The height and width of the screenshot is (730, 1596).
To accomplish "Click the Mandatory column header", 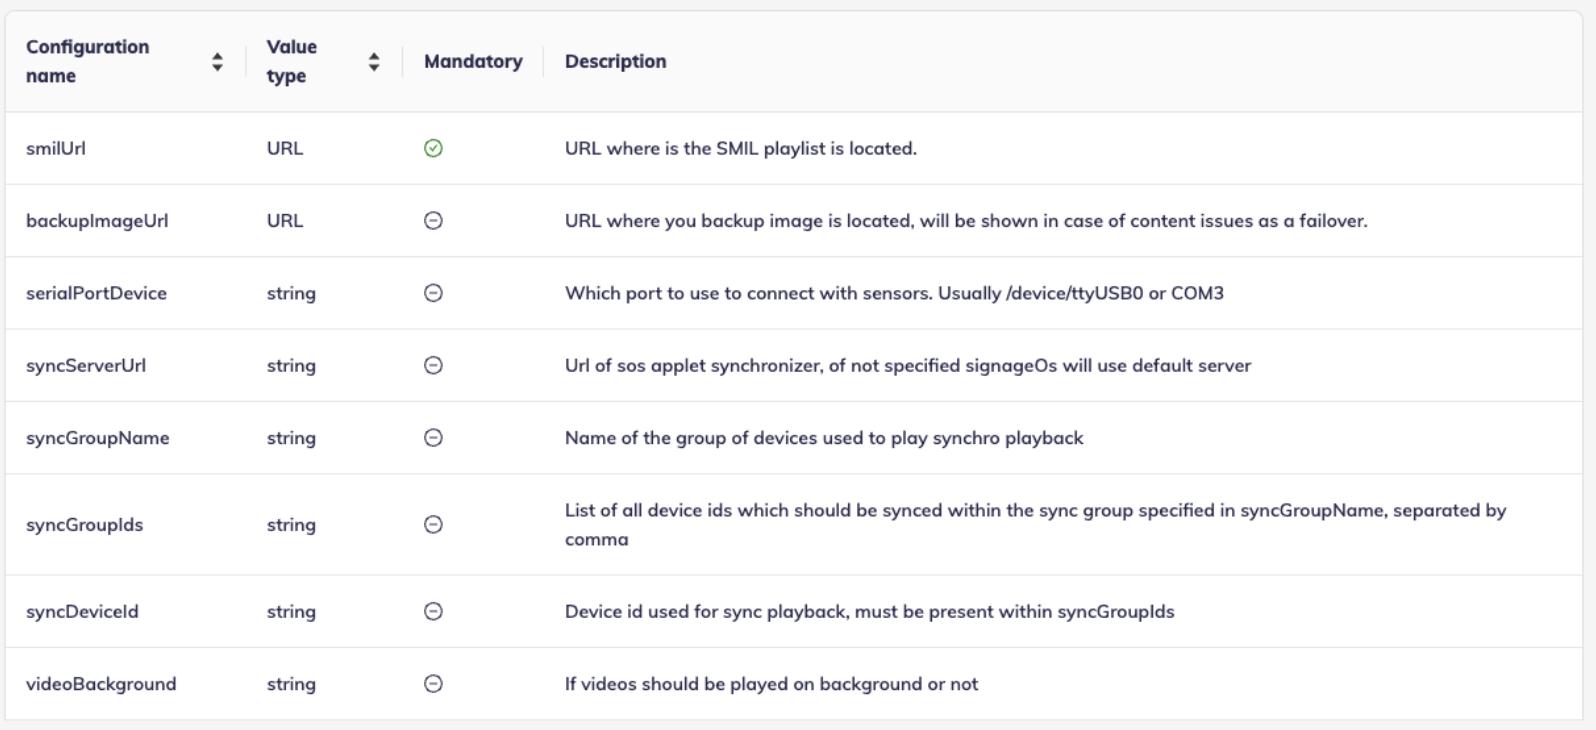I will [x=471, y=61].
